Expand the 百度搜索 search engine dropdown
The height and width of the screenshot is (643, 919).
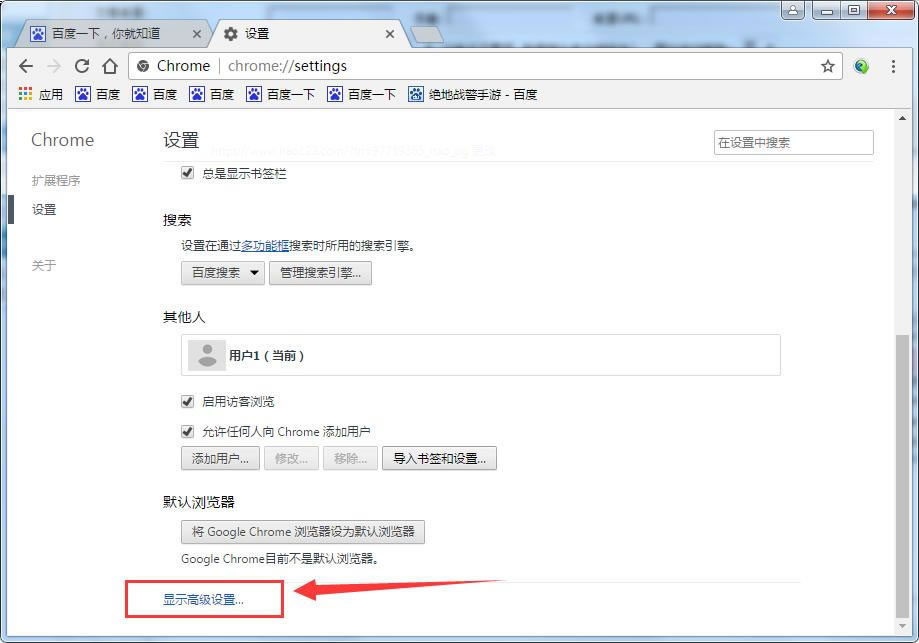[x=222, y=273]
